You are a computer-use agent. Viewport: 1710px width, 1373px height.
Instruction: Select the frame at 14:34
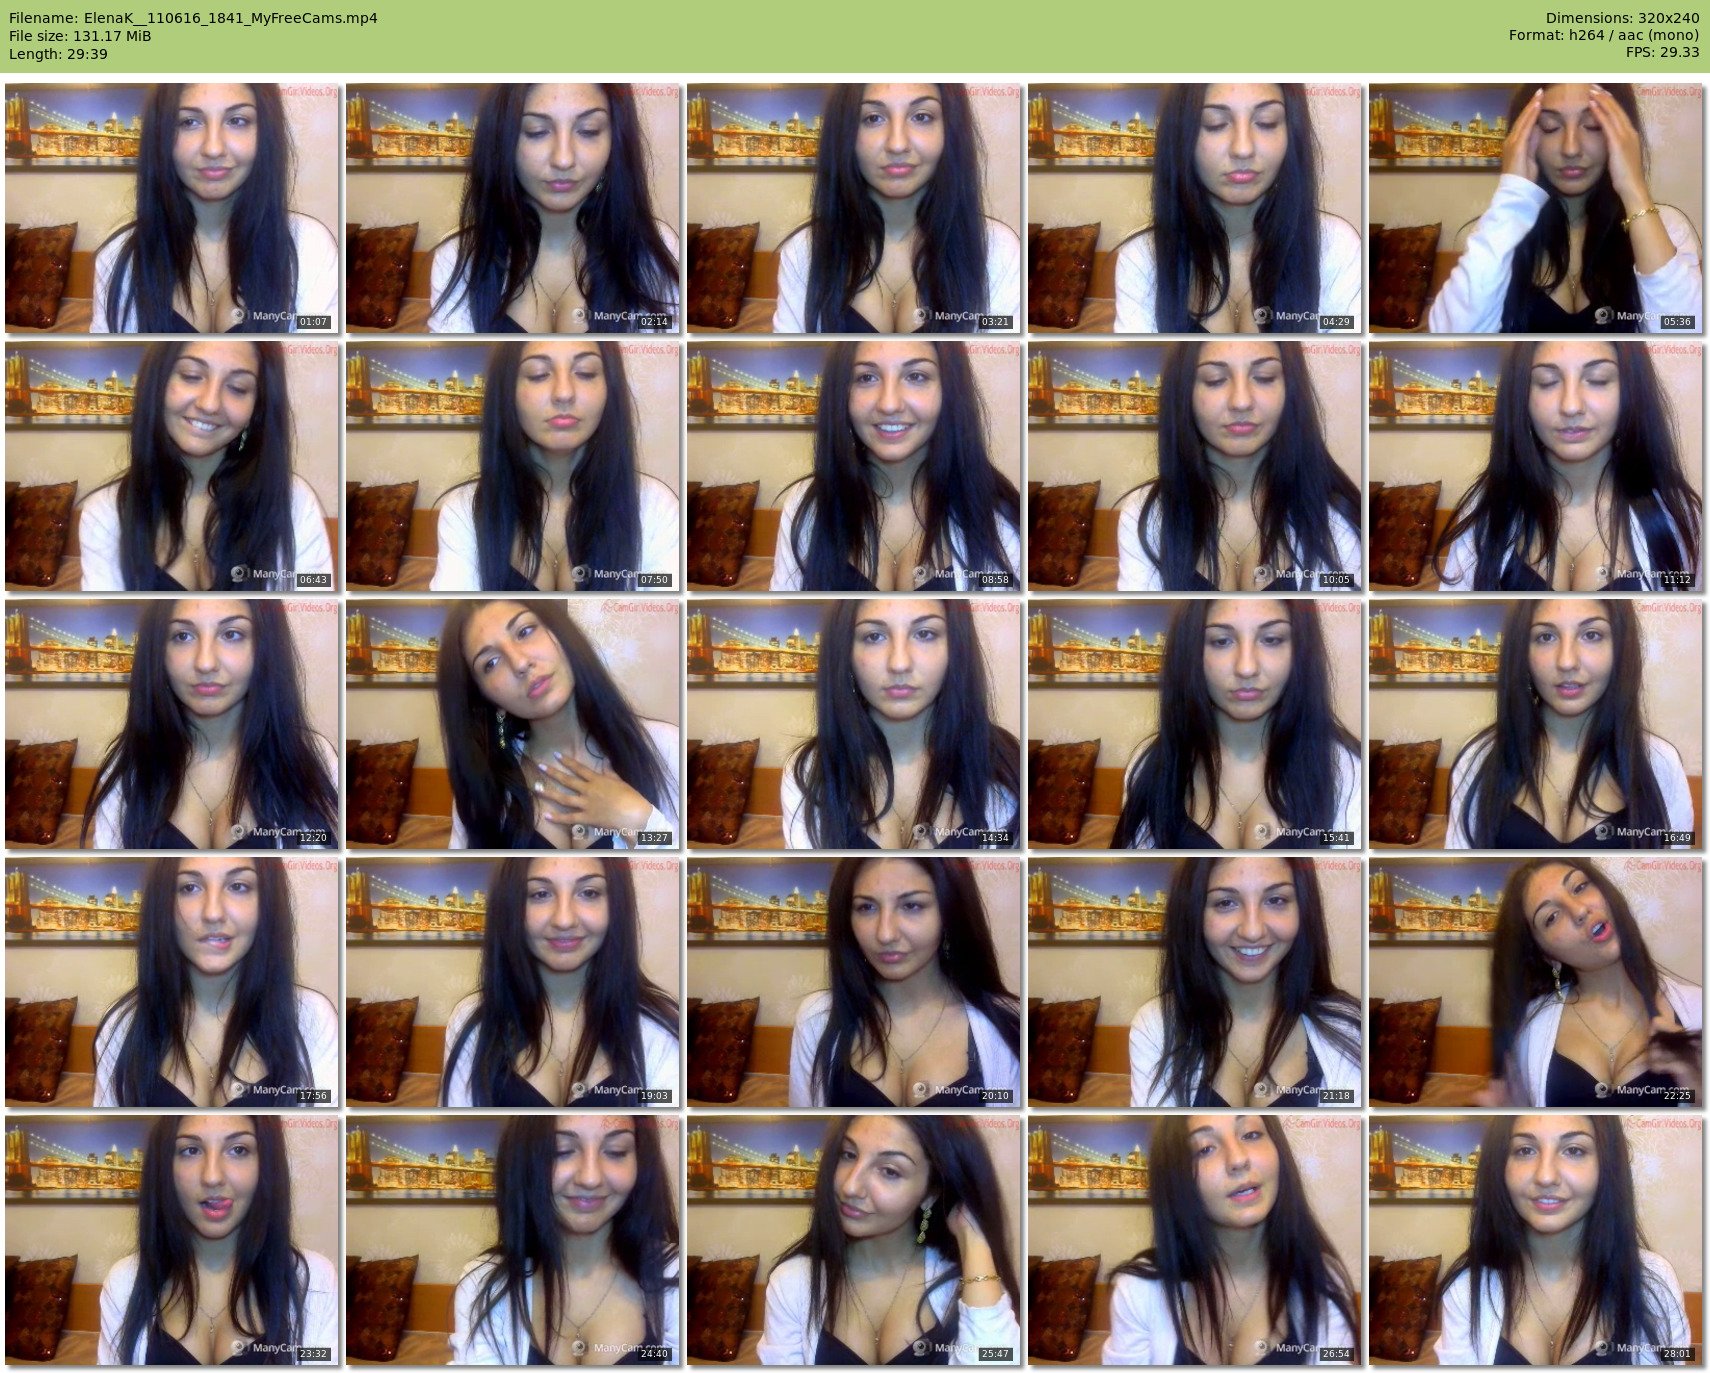tap(854, 724)
